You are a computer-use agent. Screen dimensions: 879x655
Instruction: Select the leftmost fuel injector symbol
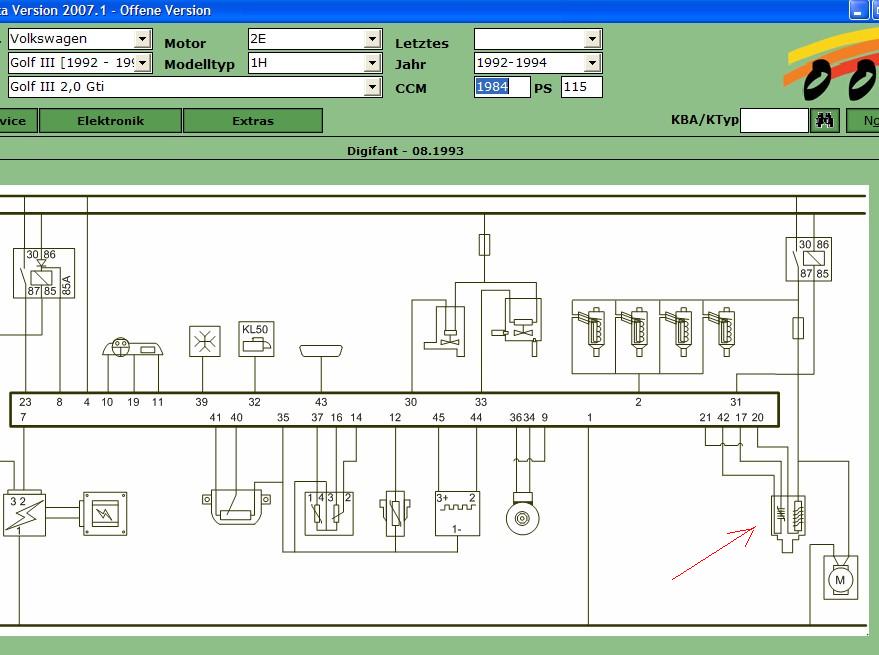[592, 330]
